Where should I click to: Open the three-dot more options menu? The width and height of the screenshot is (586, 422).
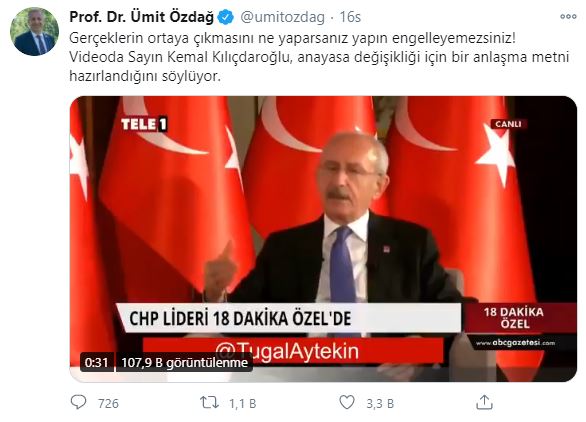click(568, 16)
